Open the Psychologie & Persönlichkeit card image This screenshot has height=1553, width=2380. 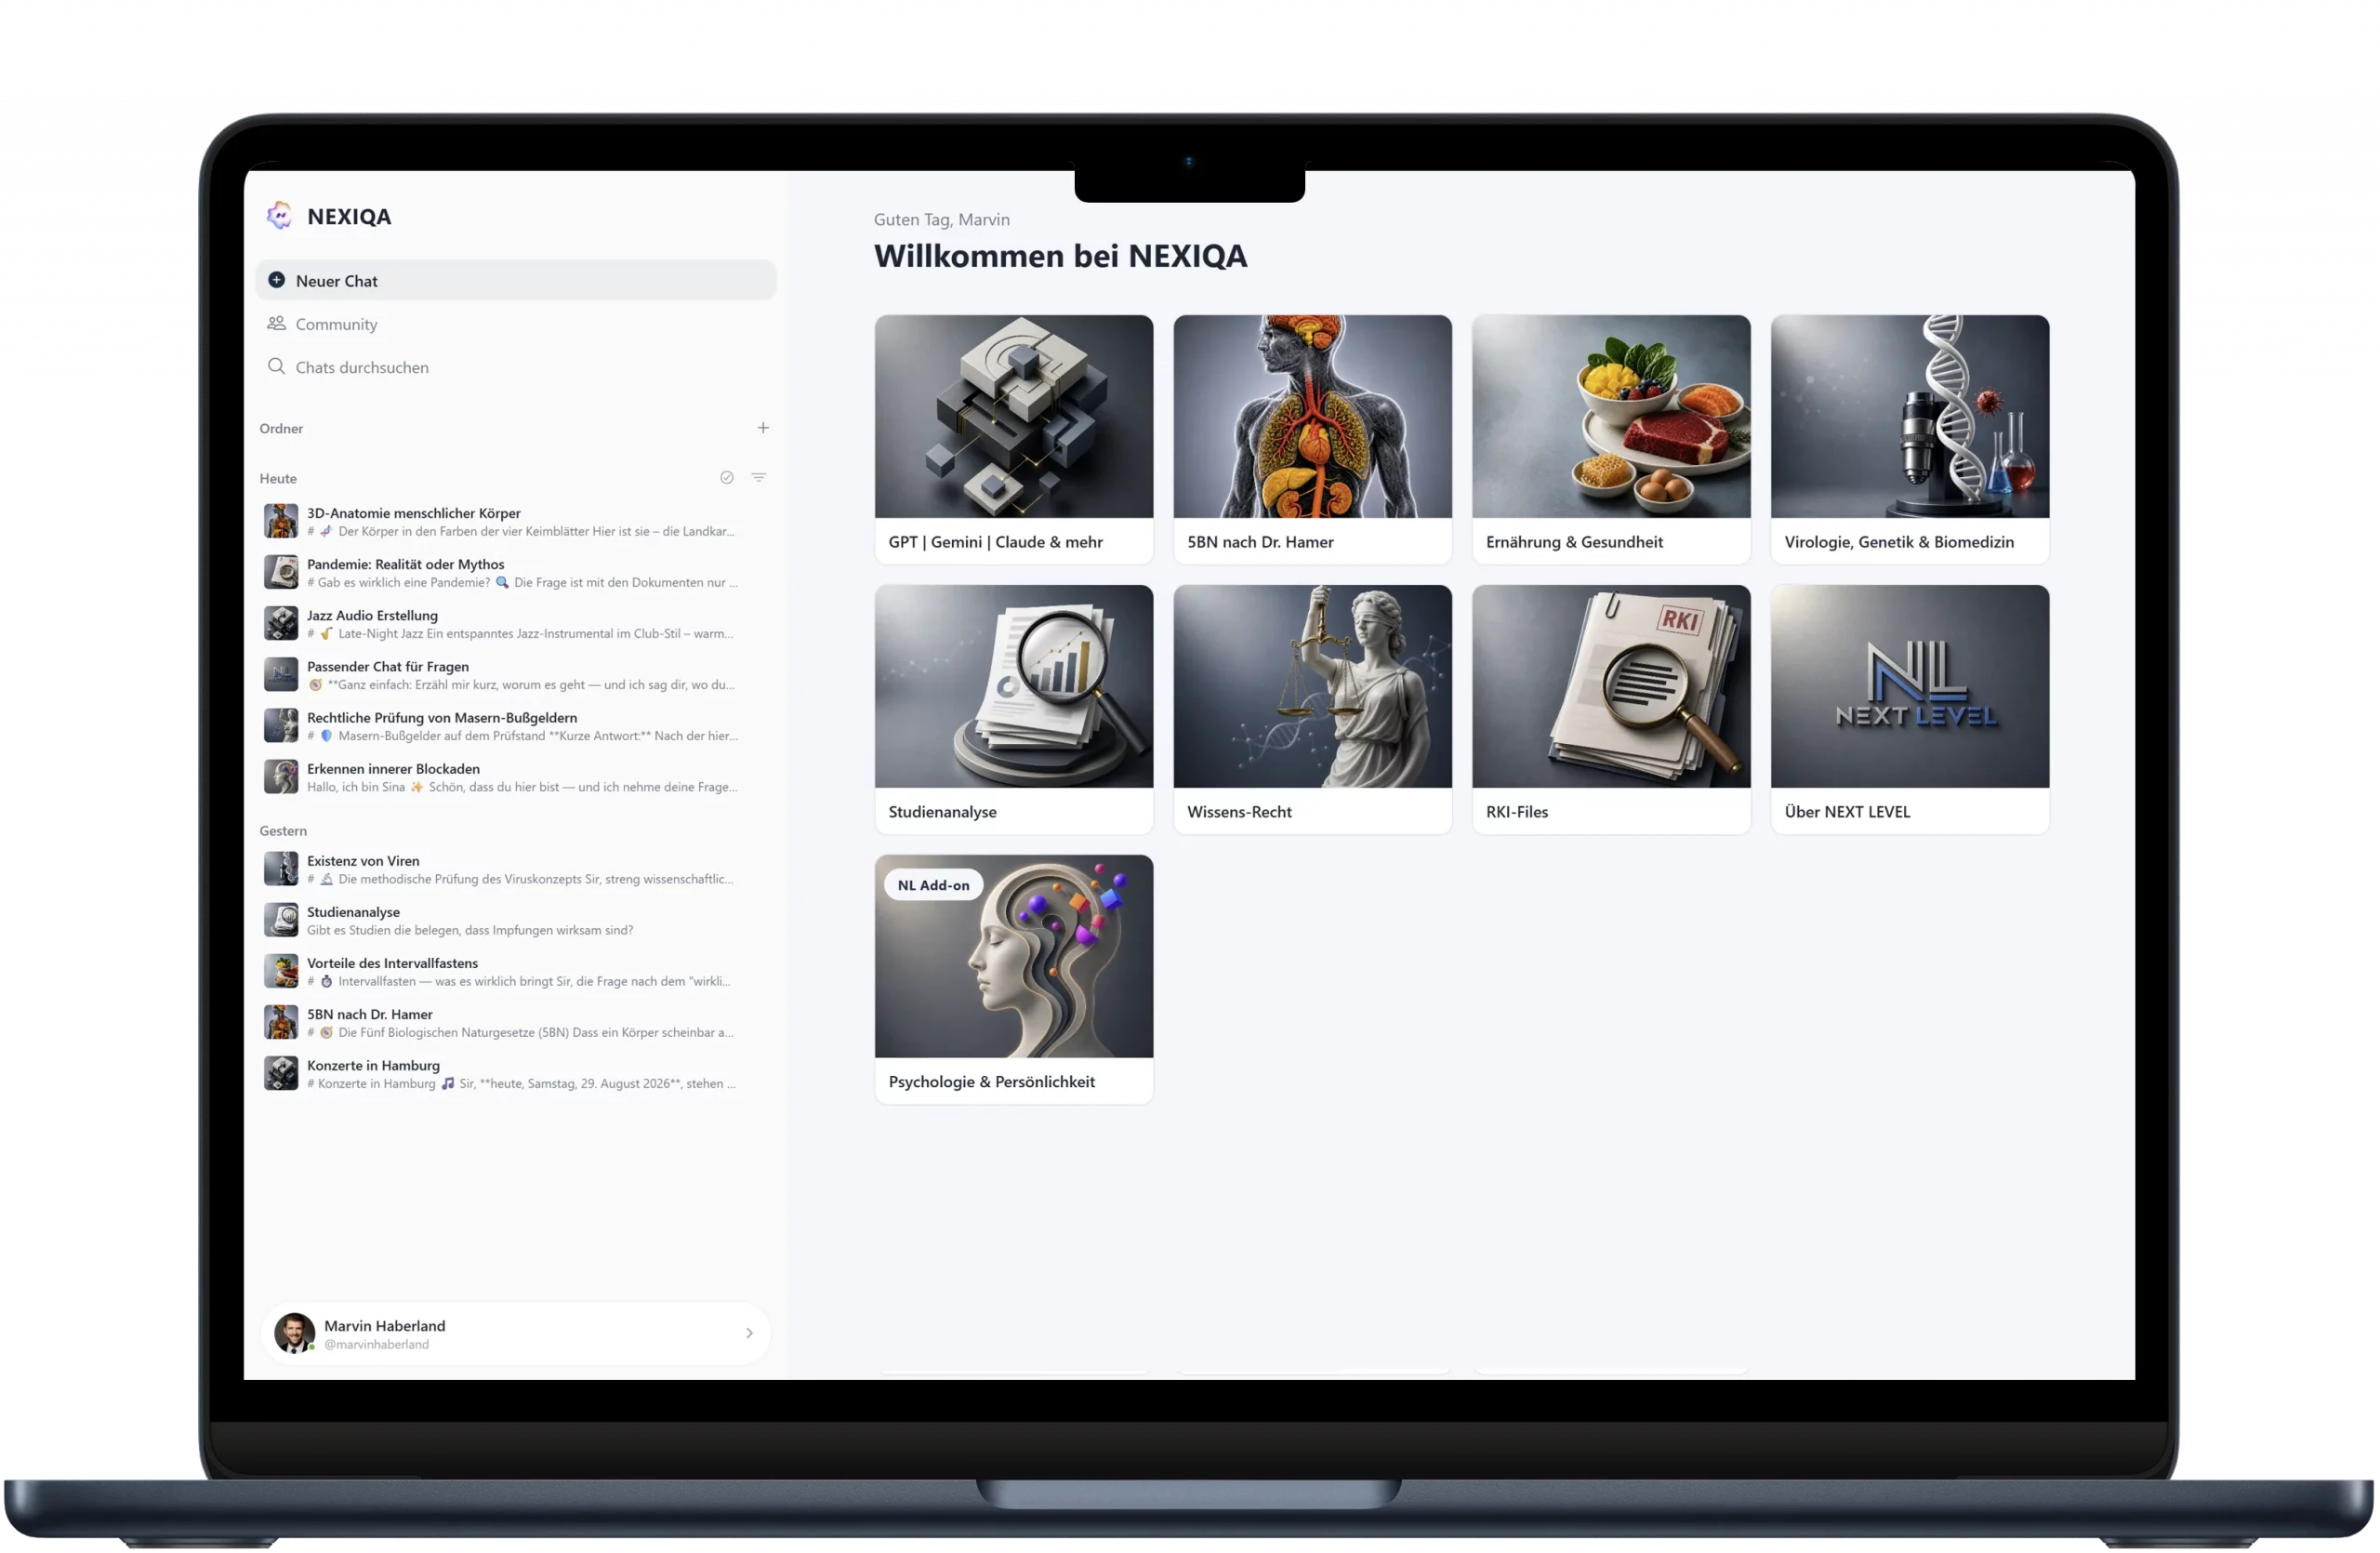(1013, 956)
